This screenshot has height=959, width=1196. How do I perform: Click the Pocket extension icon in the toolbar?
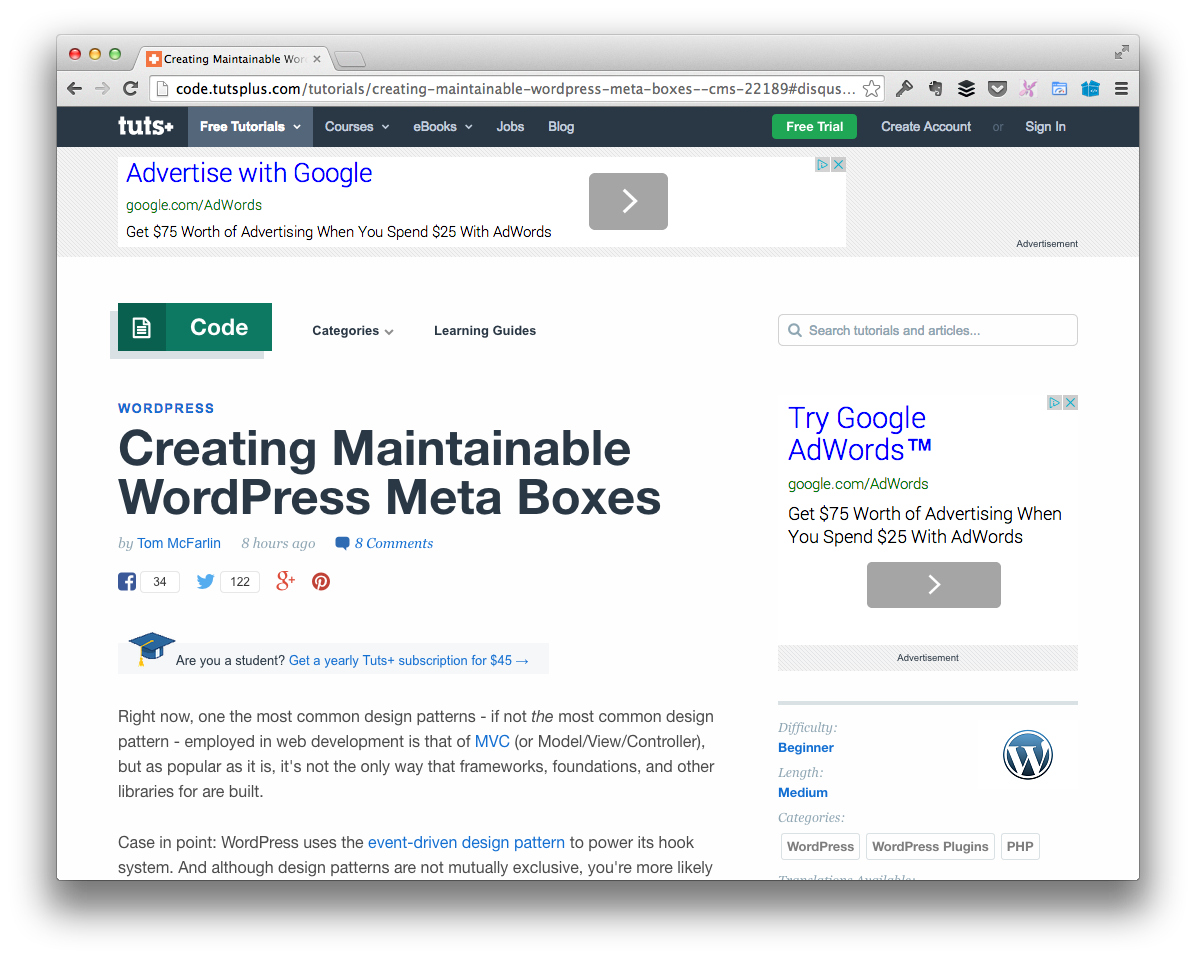tap(997, 88)
